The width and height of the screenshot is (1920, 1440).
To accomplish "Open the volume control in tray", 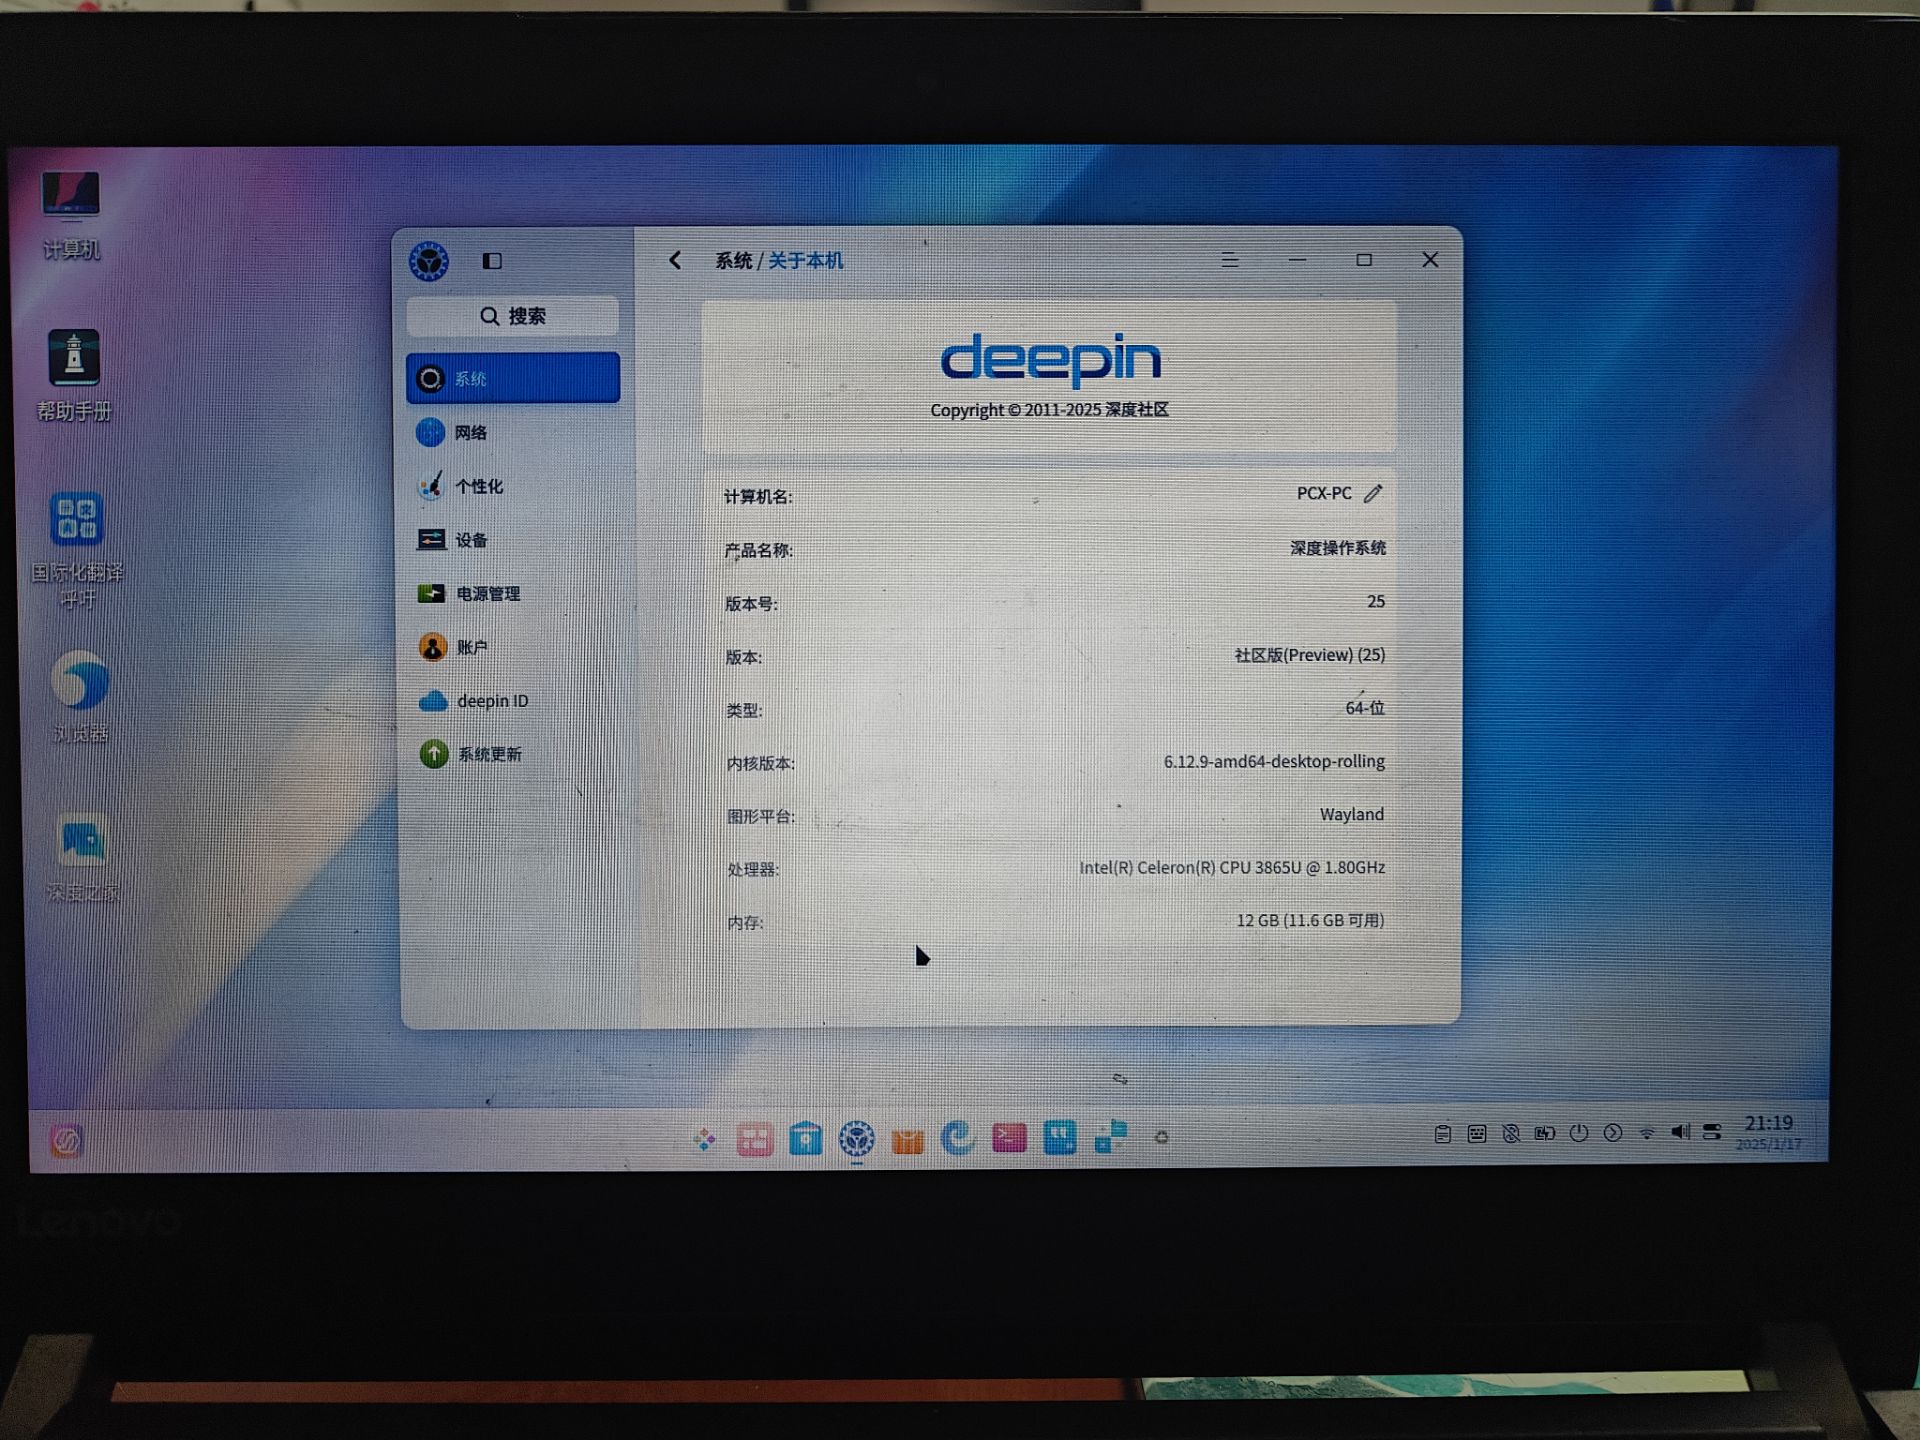I will (1680, 1132).
